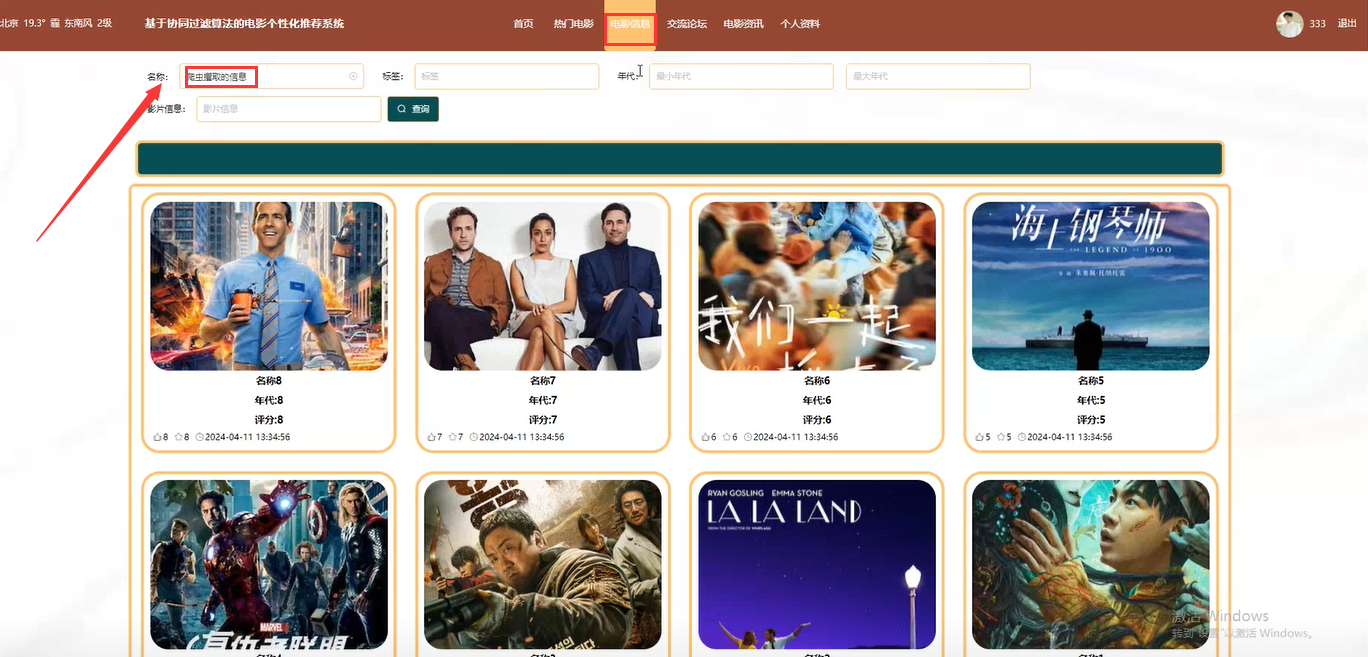Click 退出 to log out
The height and width of the screenshot is (657, 1368).
click(1347, 23)
